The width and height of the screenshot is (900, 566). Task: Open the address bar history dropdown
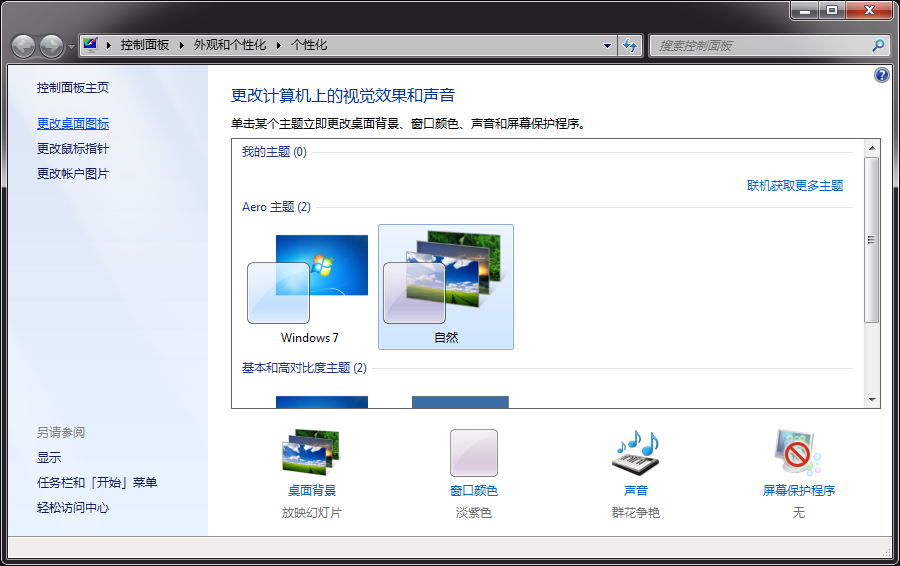[607, 45]
